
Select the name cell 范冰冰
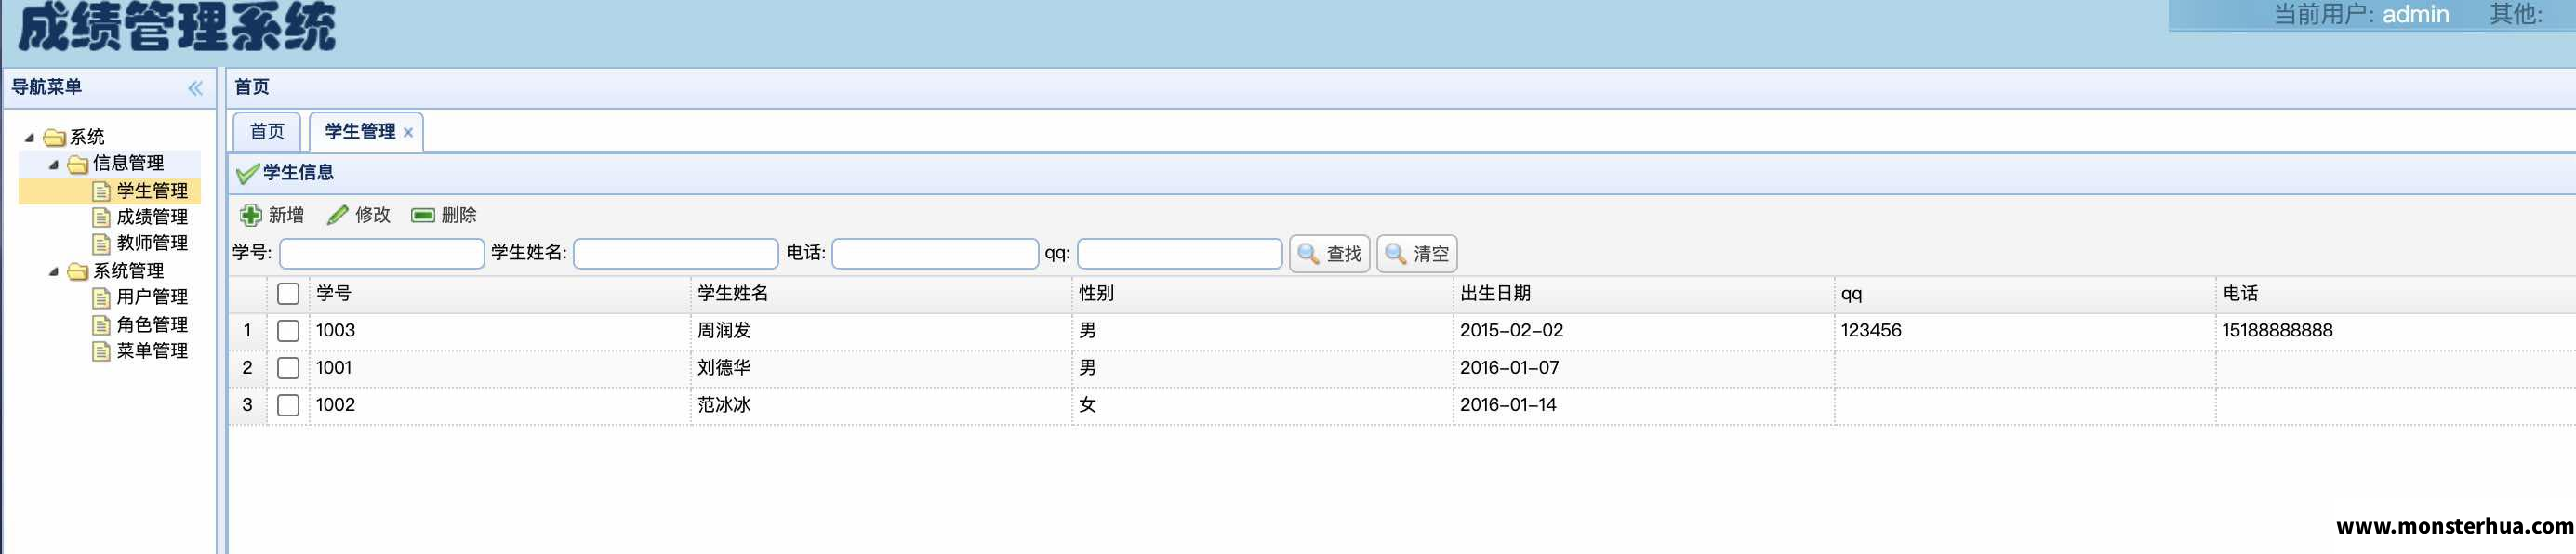click(724, 405)
